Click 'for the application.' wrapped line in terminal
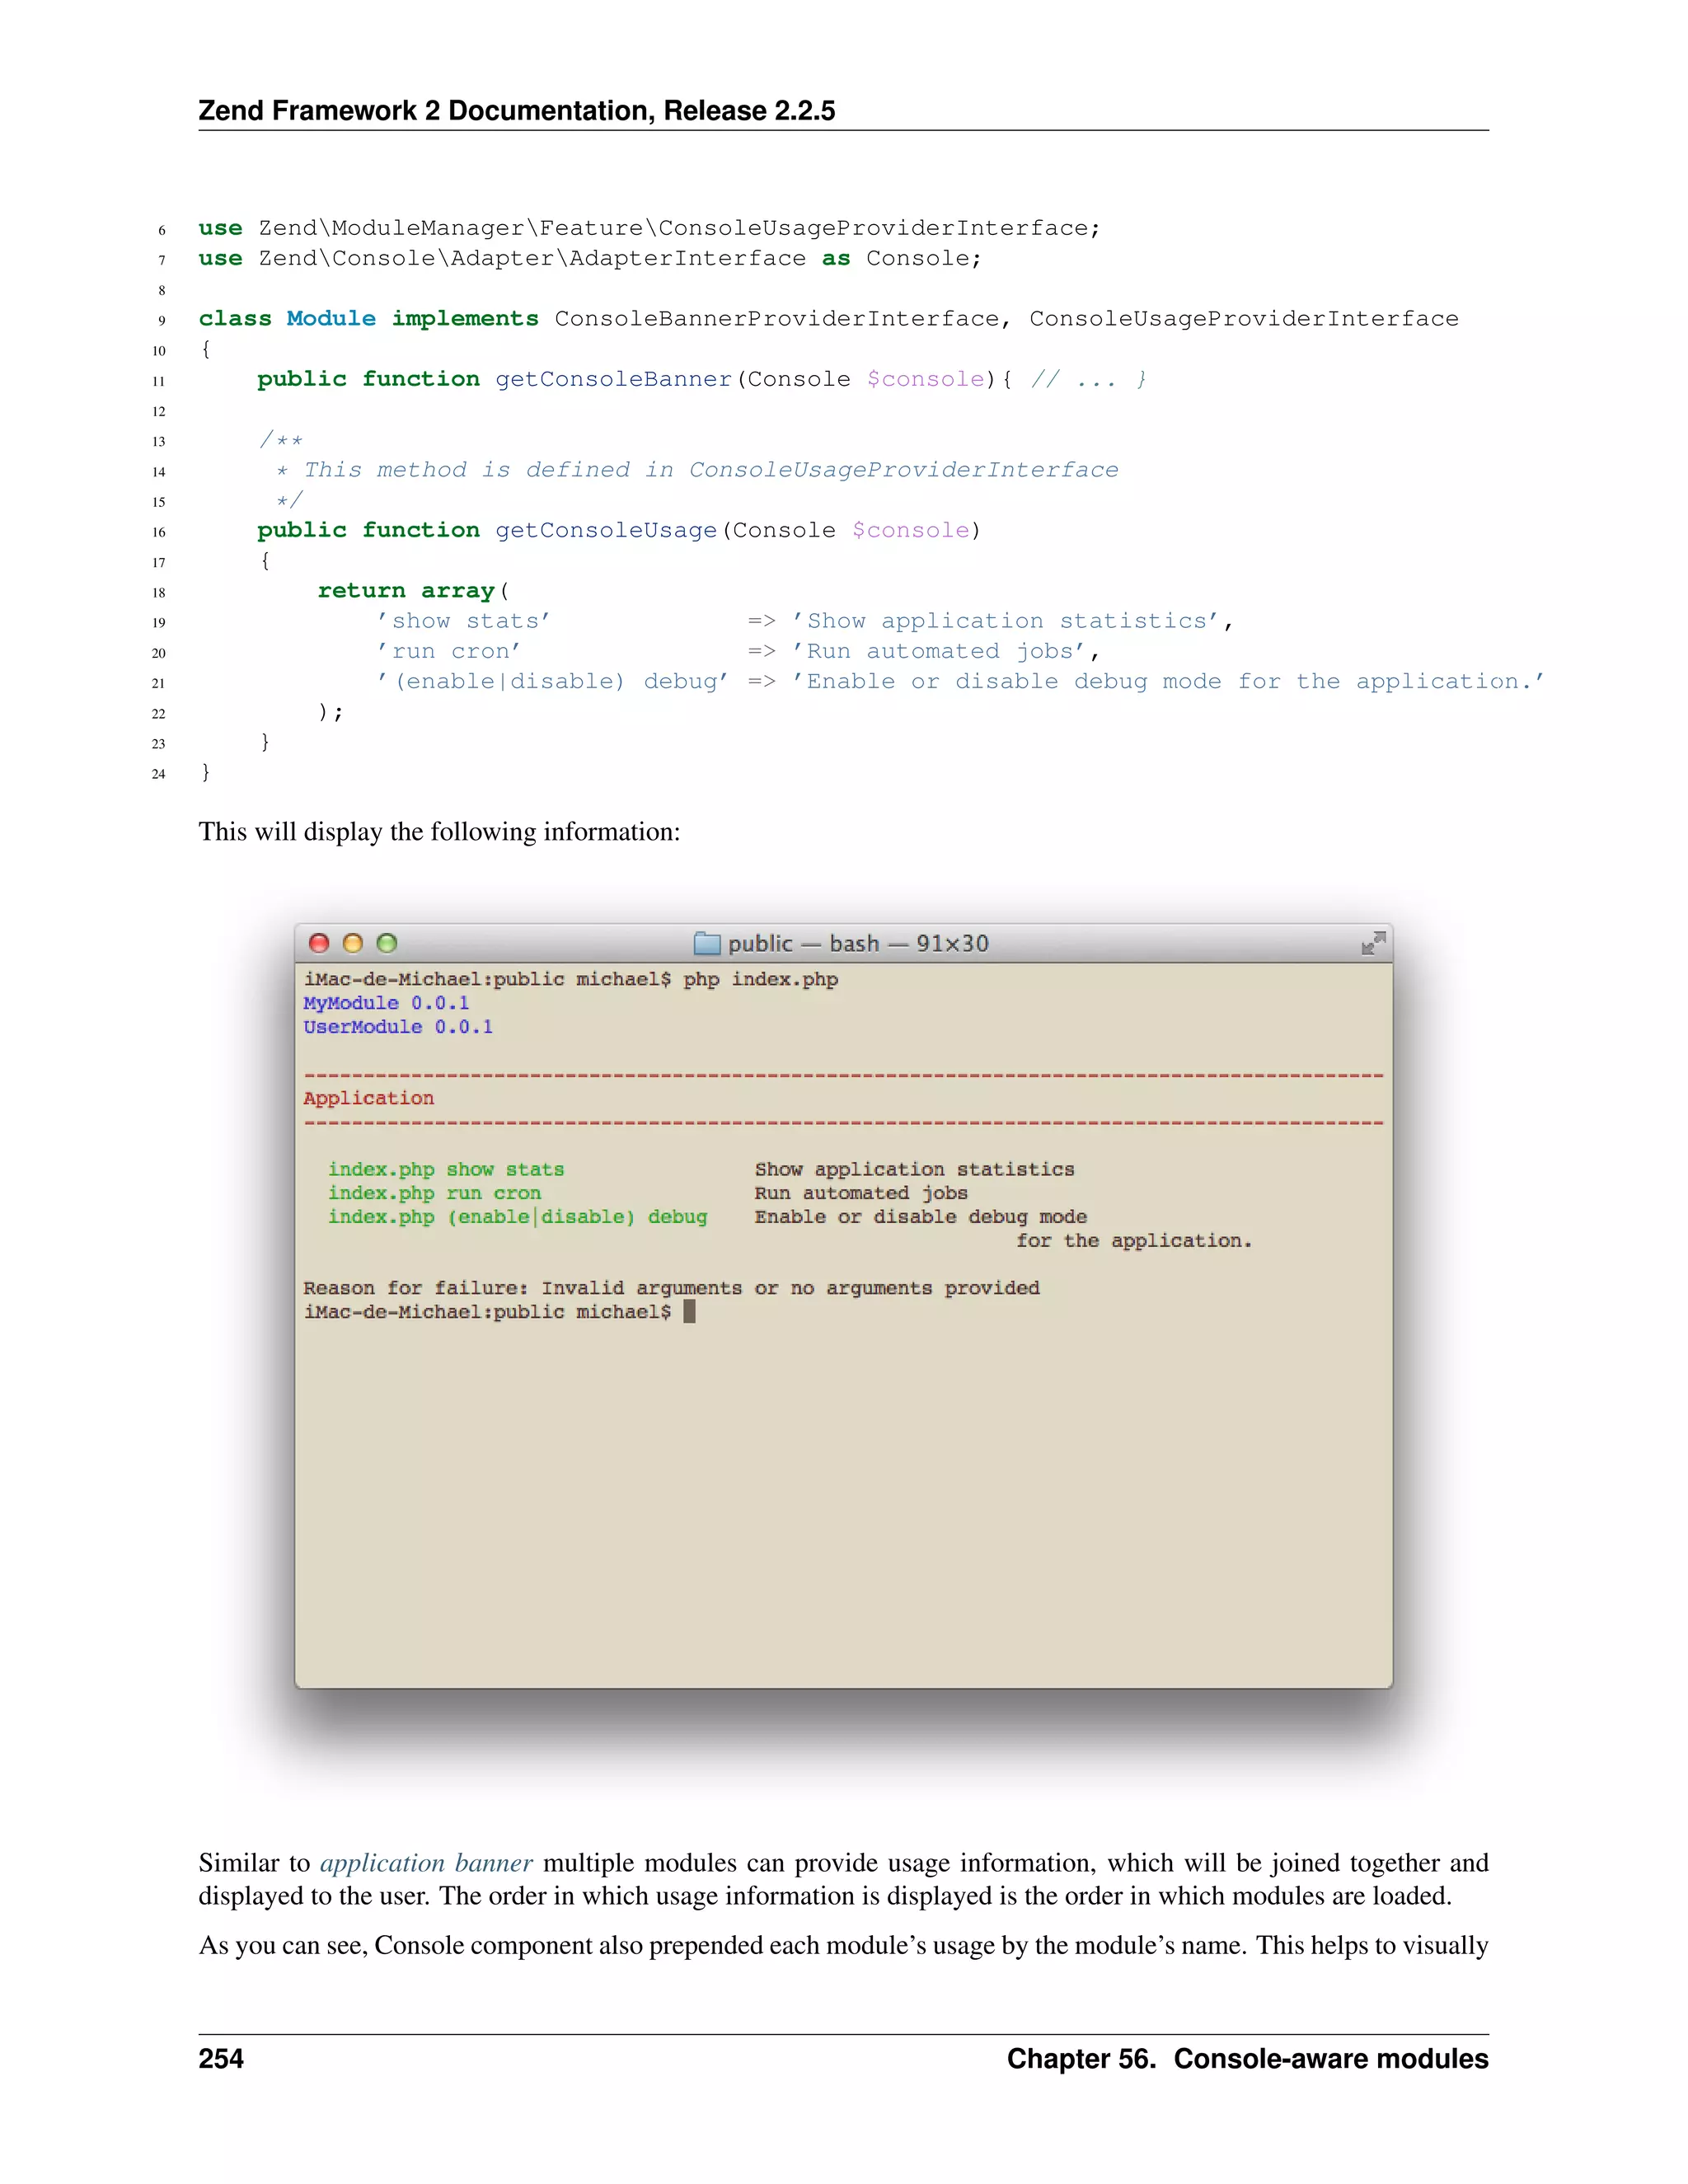 [1134, 1240]
